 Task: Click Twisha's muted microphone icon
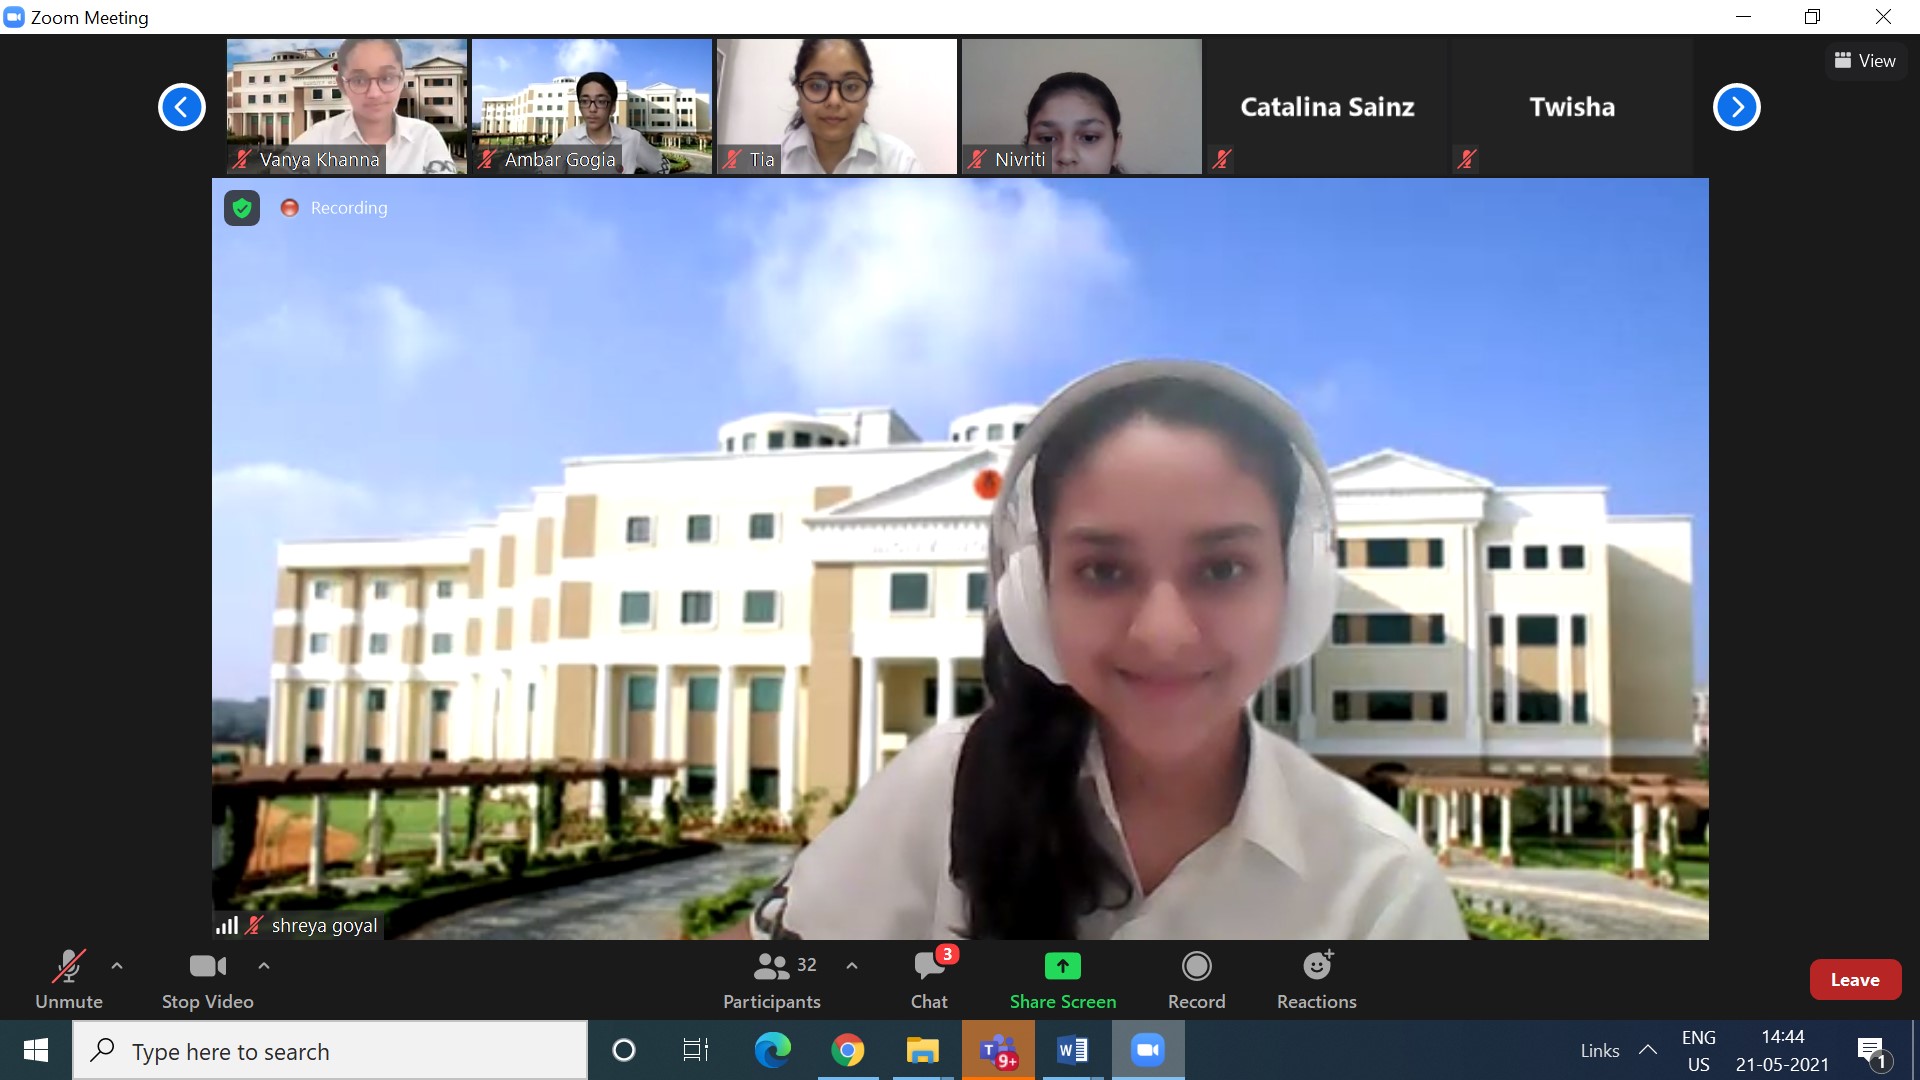point(1466,159)
